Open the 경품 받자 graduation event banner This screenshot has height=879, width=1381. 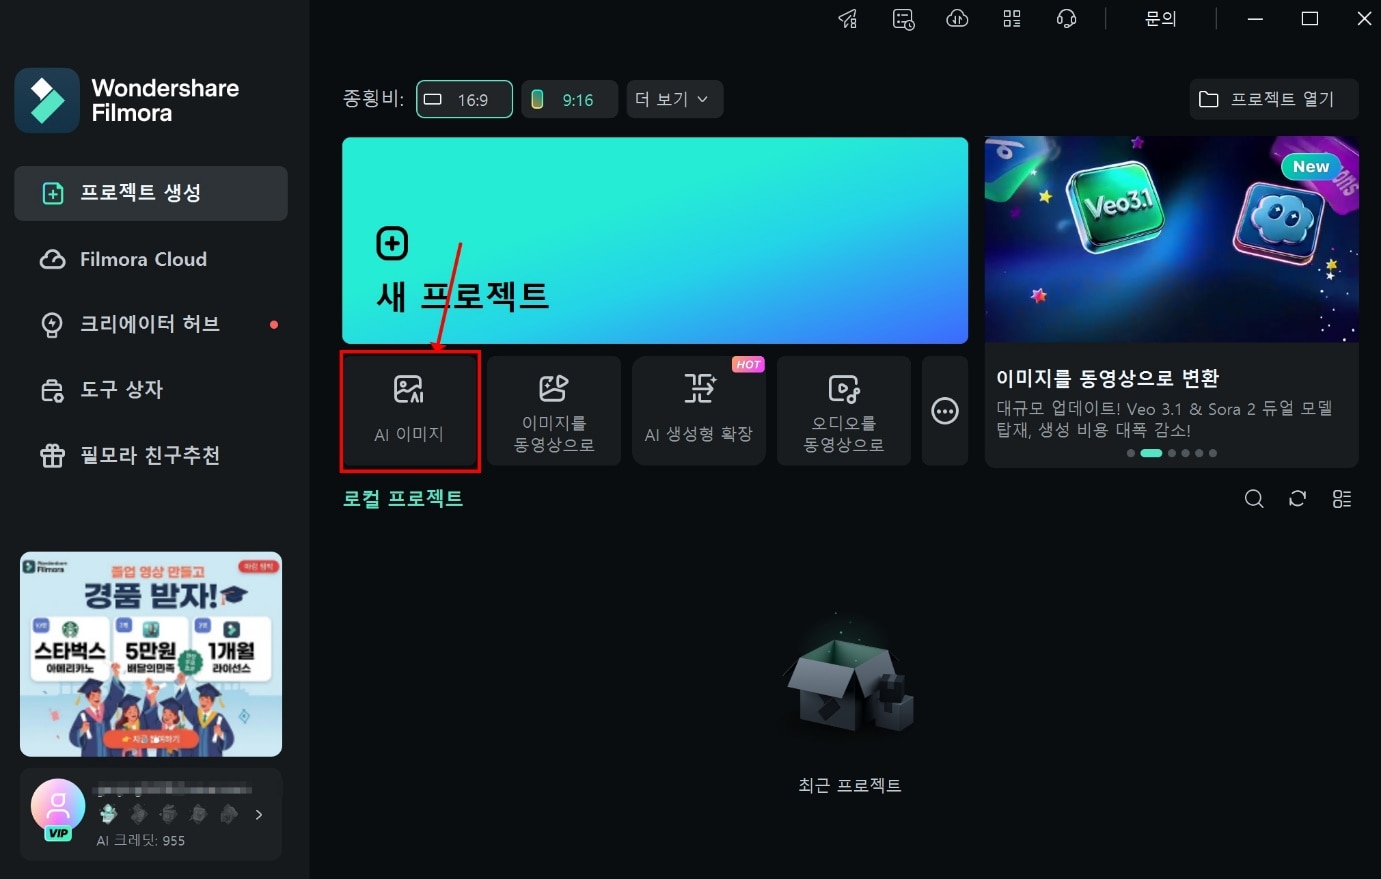(151, 654)
